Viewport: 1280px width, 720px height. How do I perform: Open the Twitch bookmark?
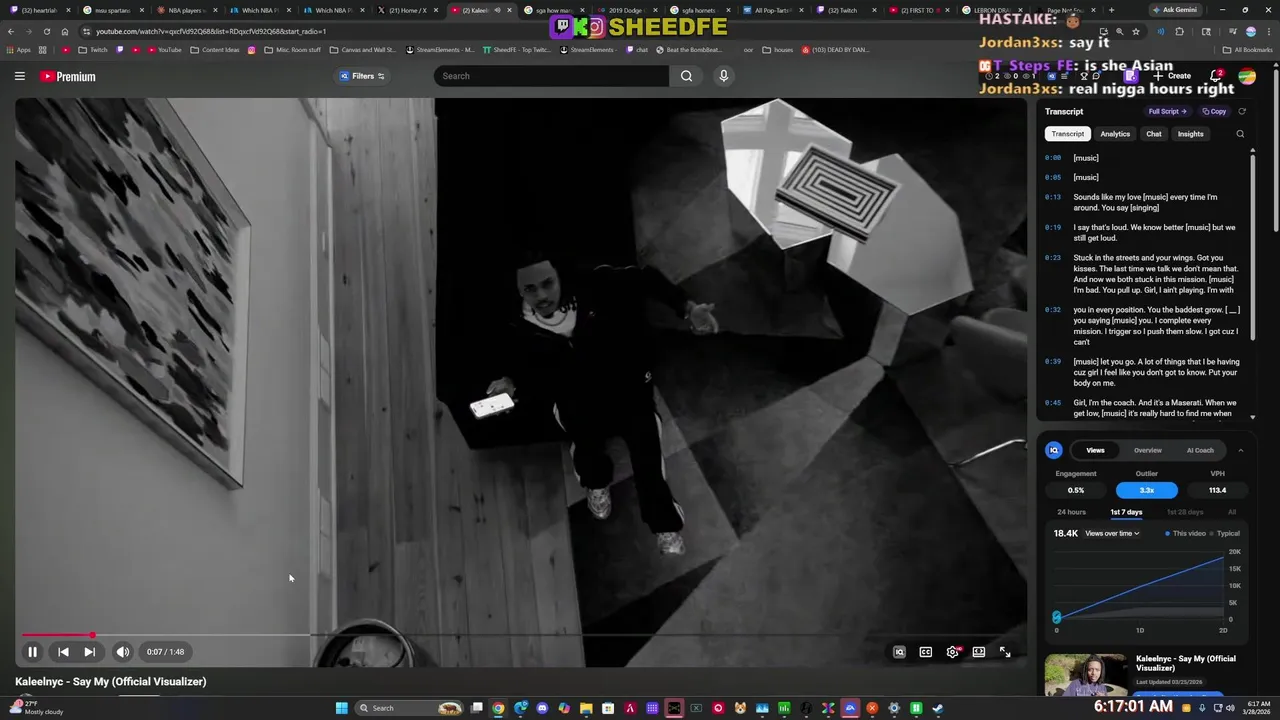point(92,49)
